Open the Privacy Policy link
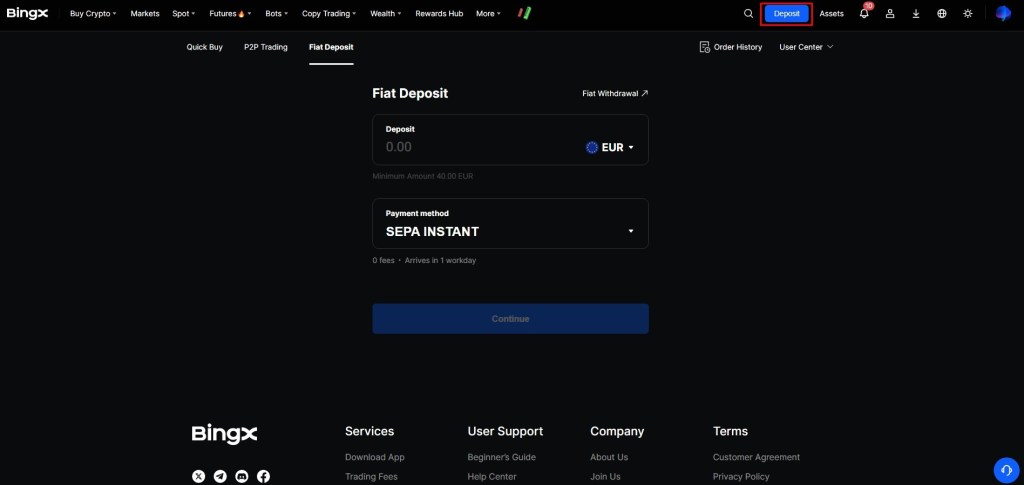Viewport: 1024px width, 485px height. pos(741,477)
